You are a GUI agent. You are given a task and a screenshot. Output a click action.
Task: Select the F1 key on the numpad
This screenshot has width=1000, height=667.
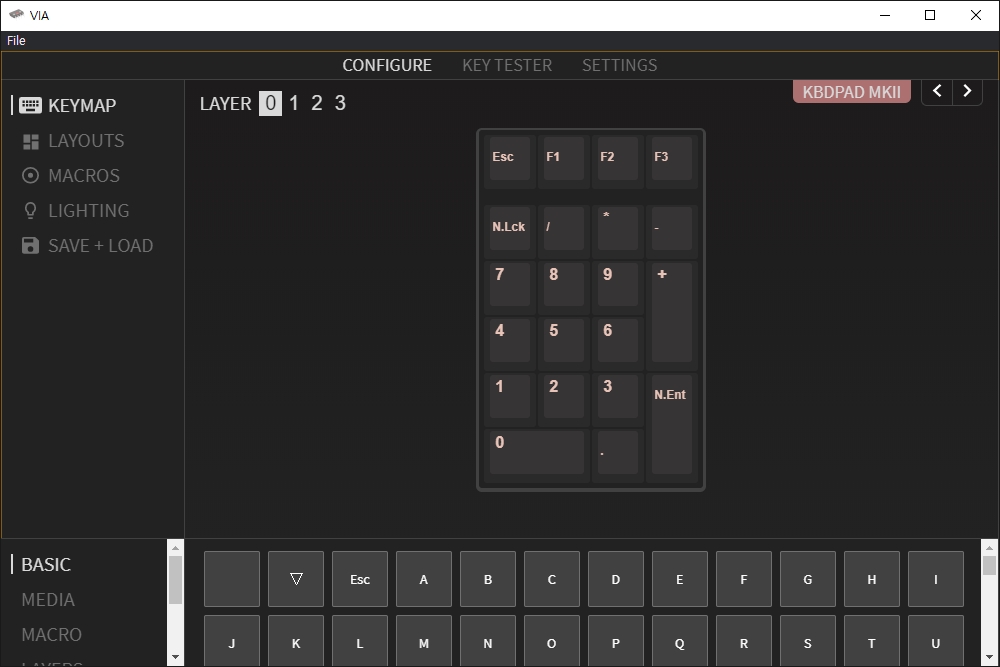point(564,159)
